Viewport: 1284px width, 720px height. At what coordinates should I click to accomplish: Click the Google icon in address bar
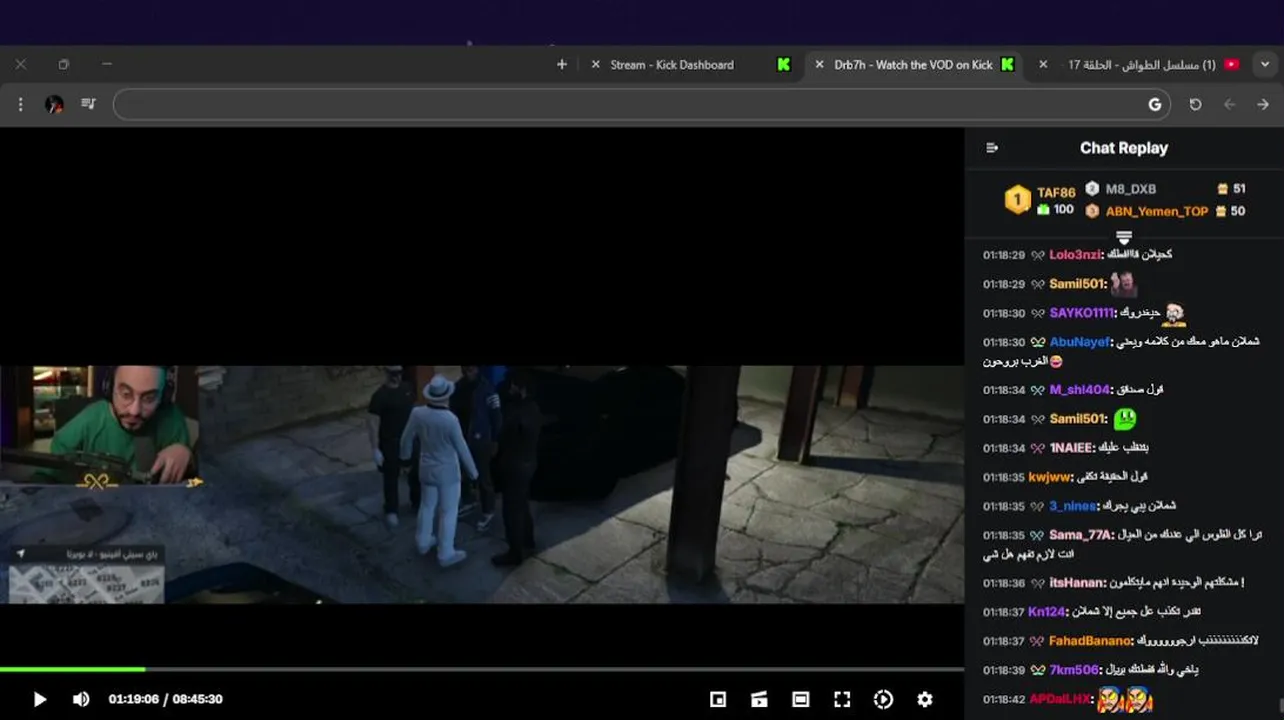1155,104
